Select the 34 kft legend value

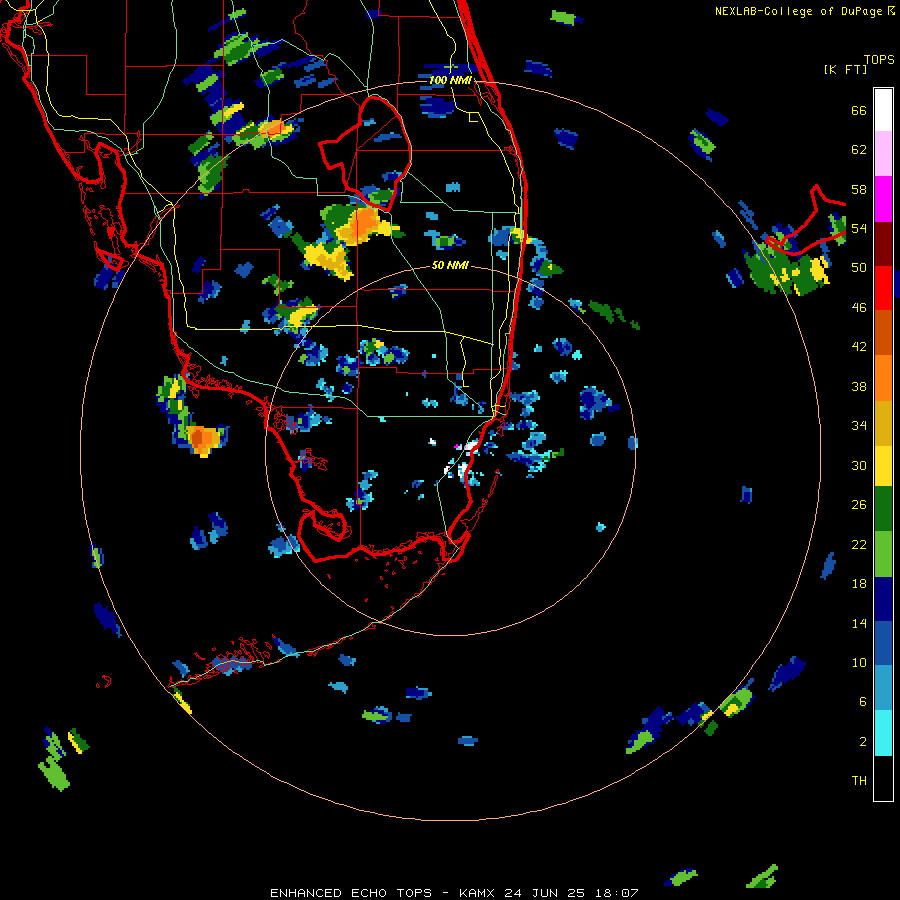coord(859,426)
